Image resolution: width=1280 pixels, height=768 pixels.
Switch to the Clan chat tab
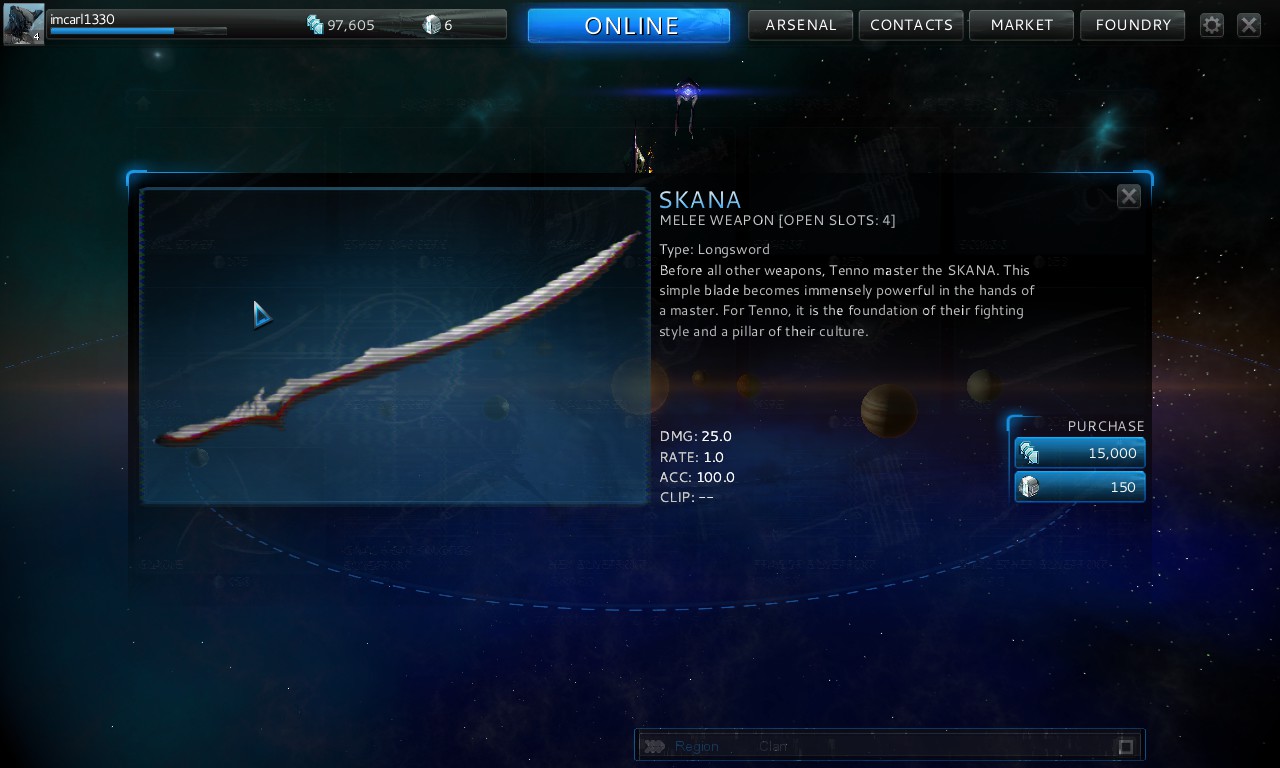(x=773, y=746)
